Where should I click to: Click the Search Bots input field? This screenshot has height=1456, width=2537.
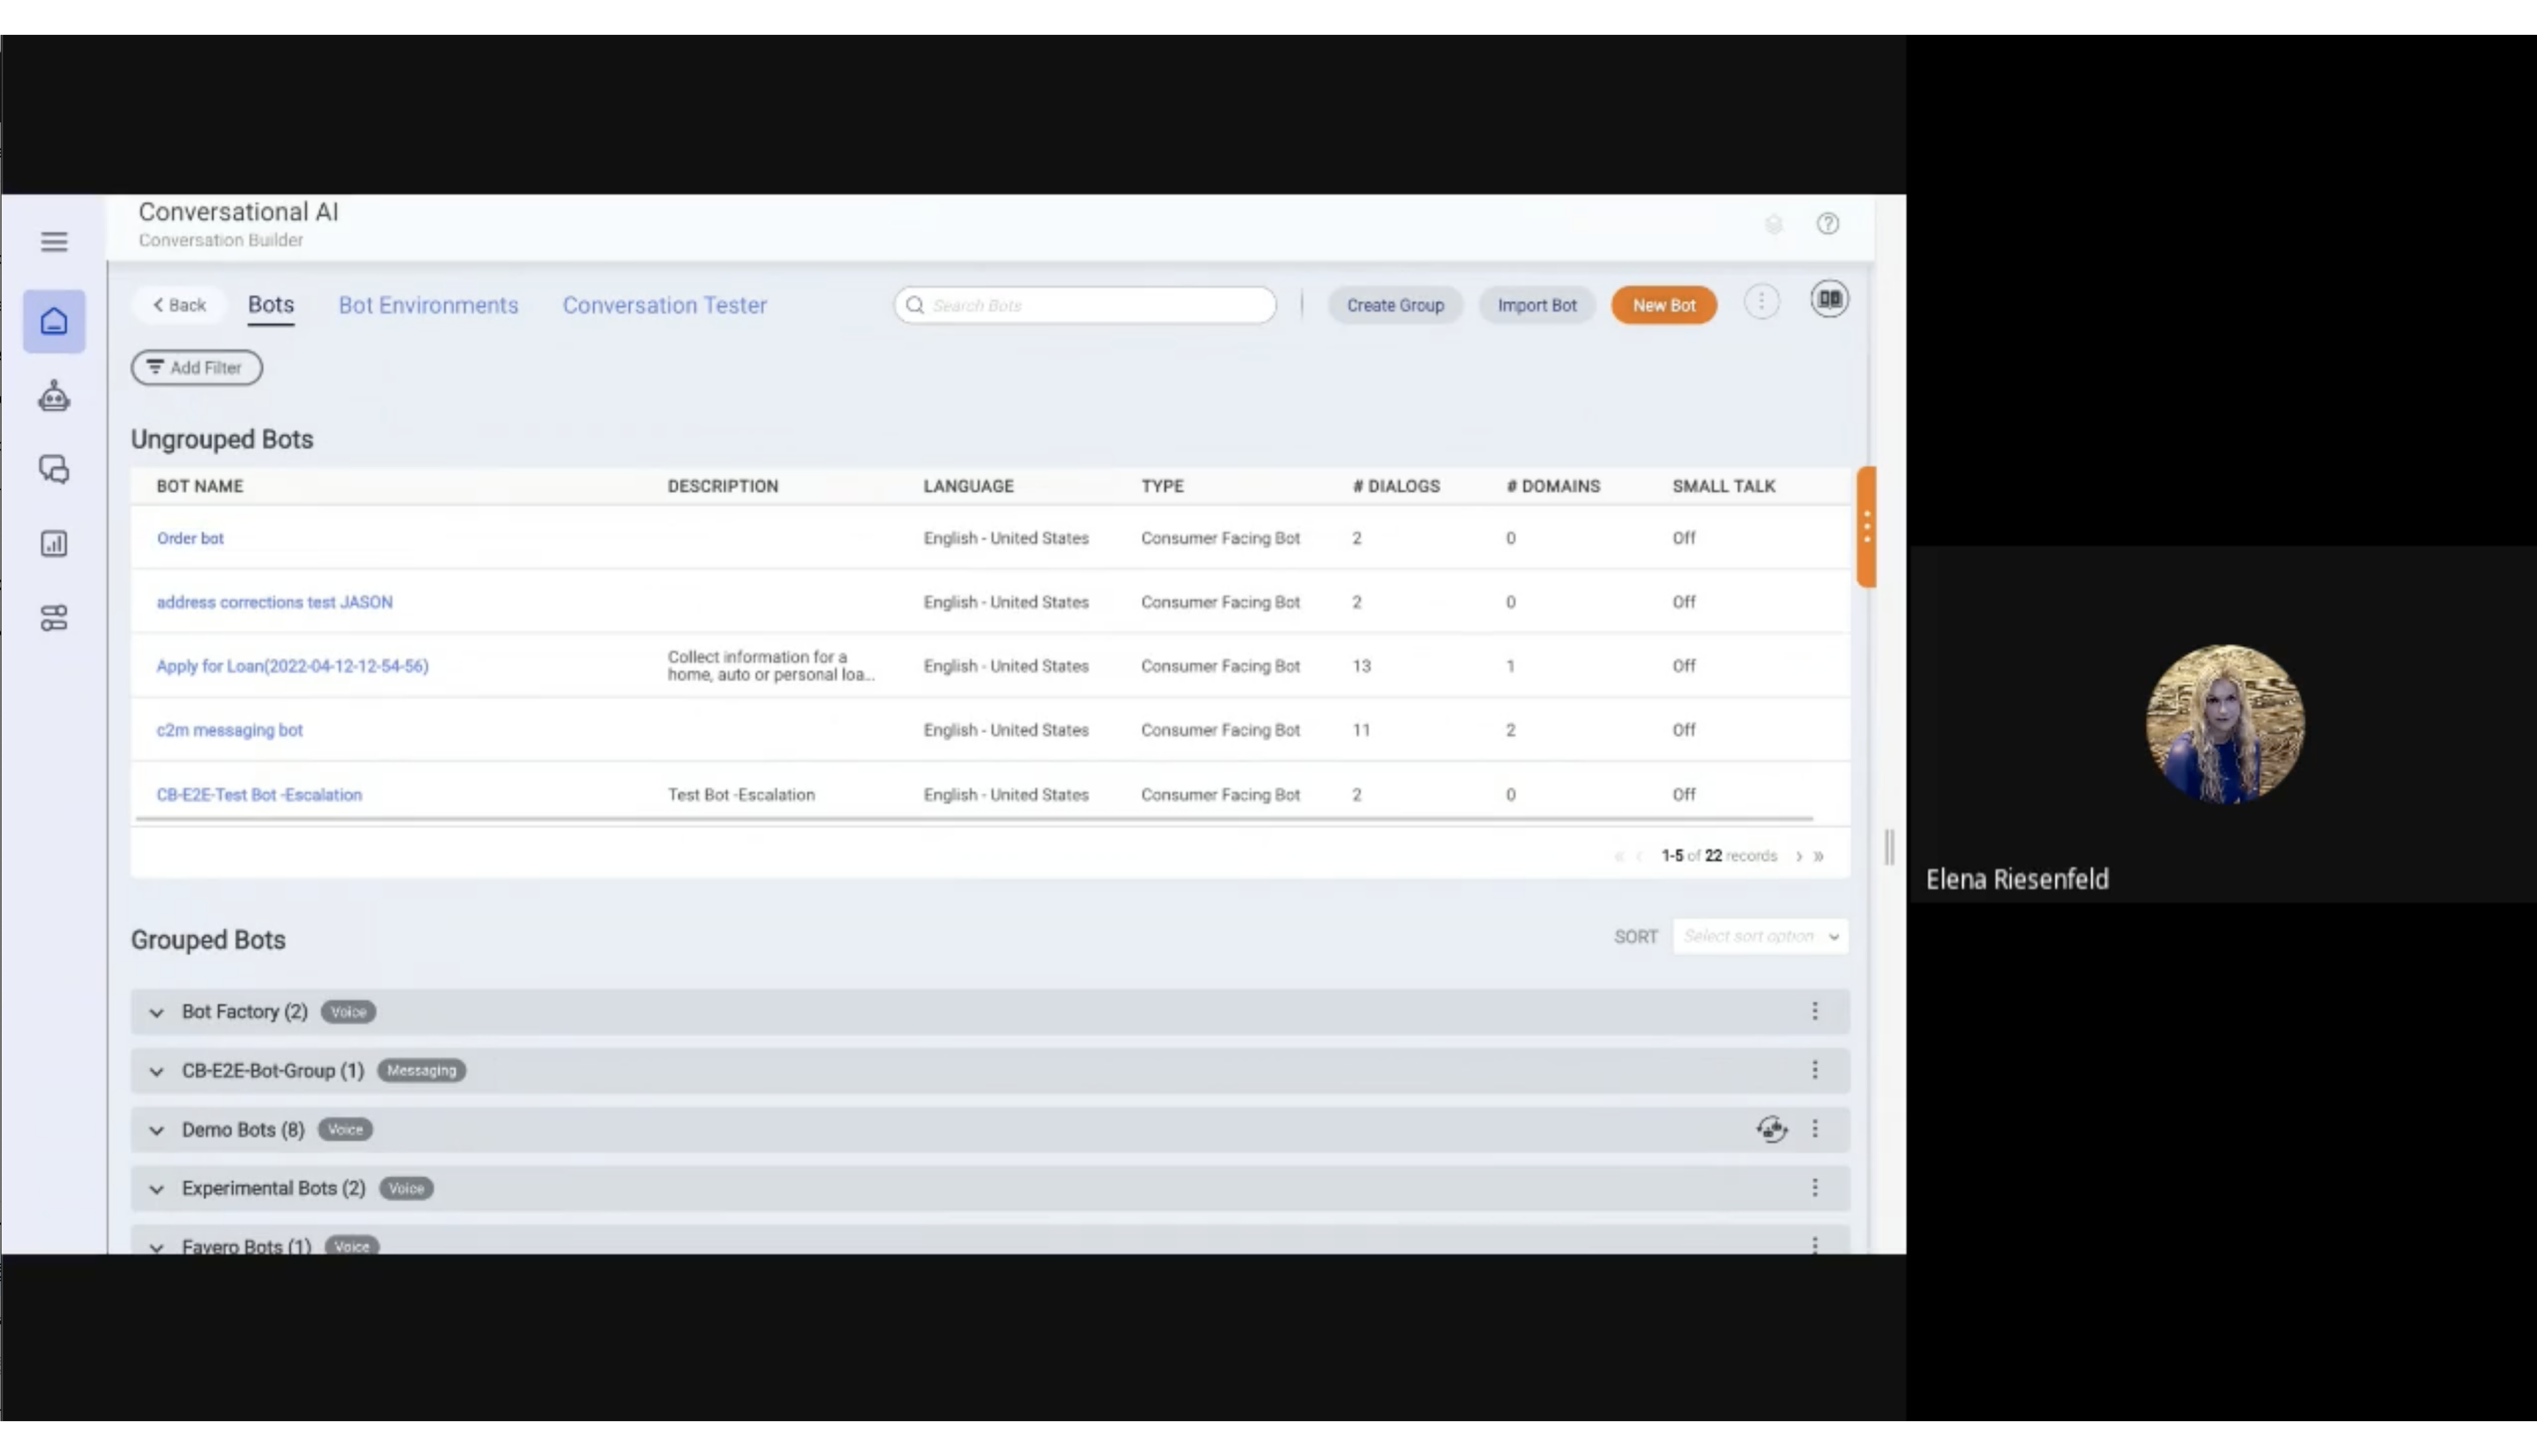(x=1085, y=305)
